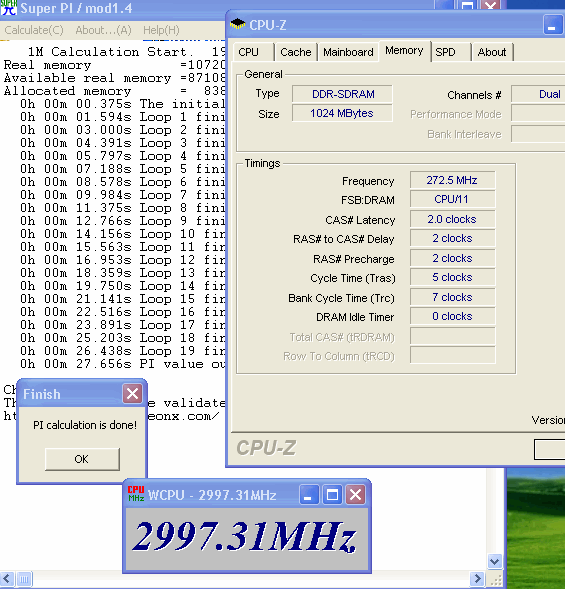Image resolution: width=565 pixels, height=589 pixels.
Task: Click the resize grip of Super PI window
Action: [x=496, y=580]
